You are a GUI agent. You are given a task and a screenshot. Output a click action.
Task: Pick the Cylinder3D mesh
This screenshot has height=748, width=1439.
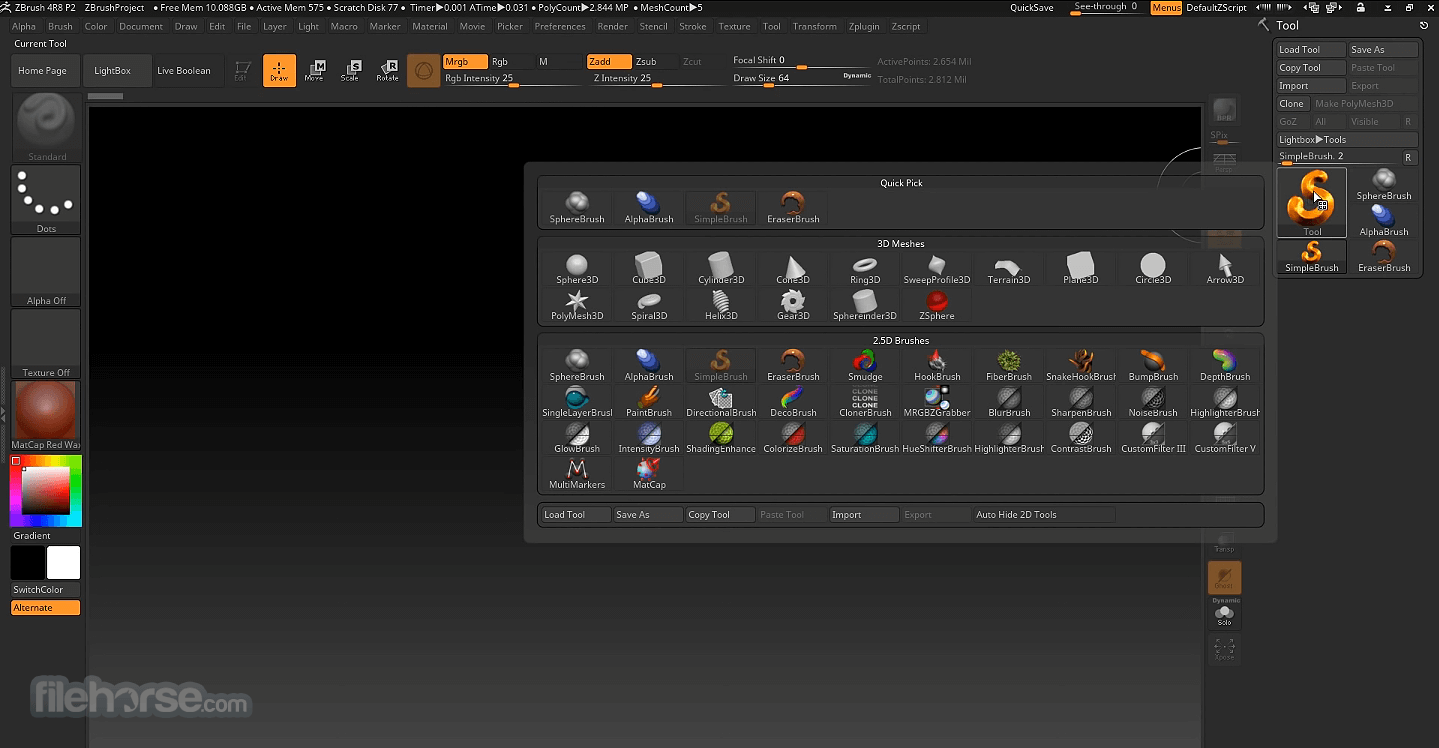pos(721,269)
